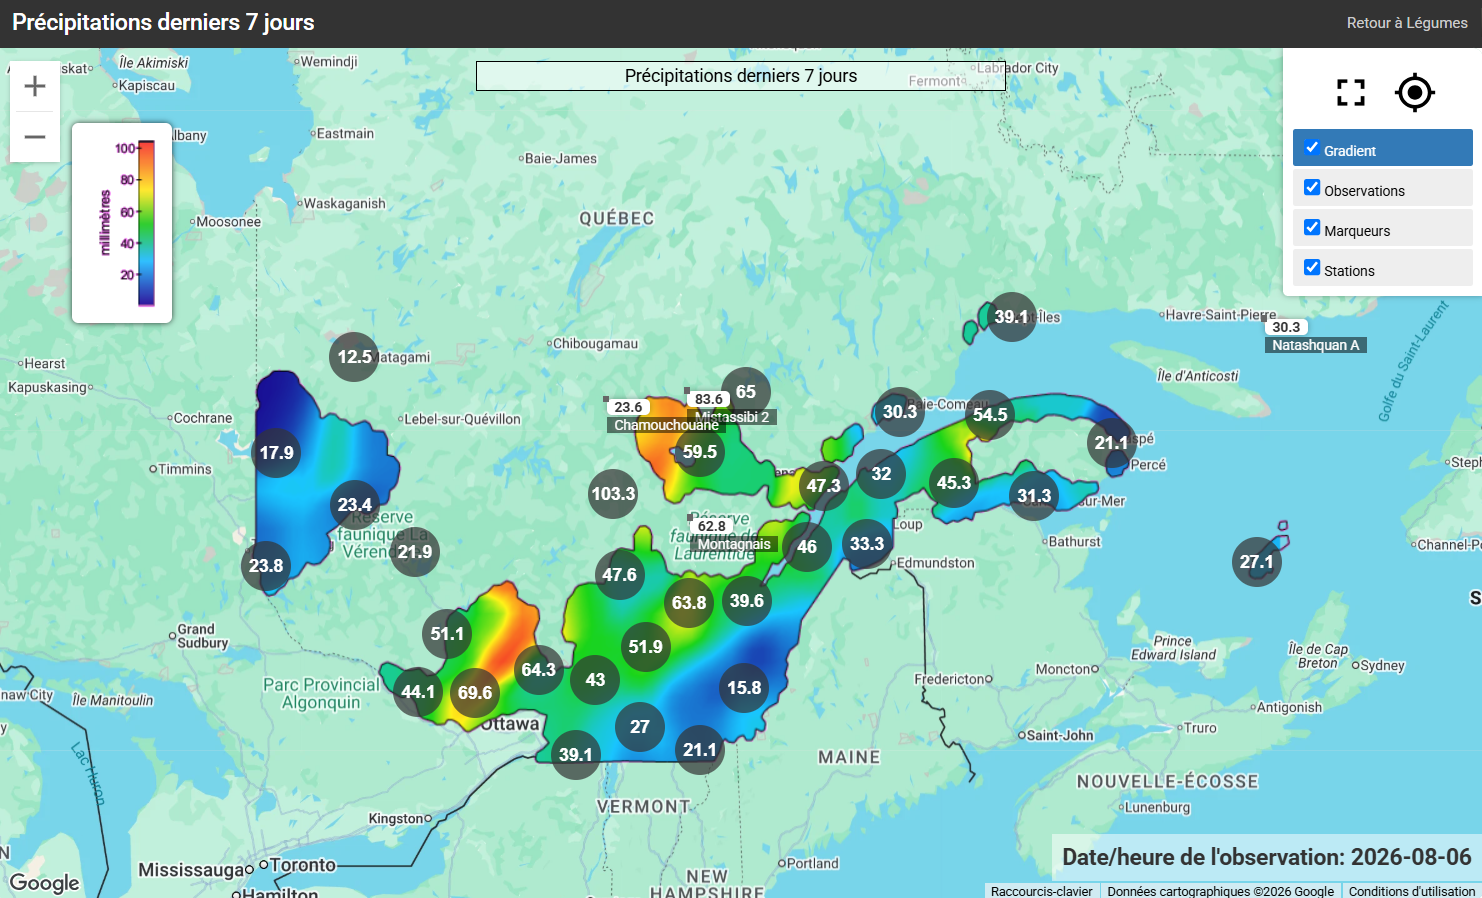Select the 51.1 precipitation marker
Screen dimensions: 1482x898
coord(447,634)
